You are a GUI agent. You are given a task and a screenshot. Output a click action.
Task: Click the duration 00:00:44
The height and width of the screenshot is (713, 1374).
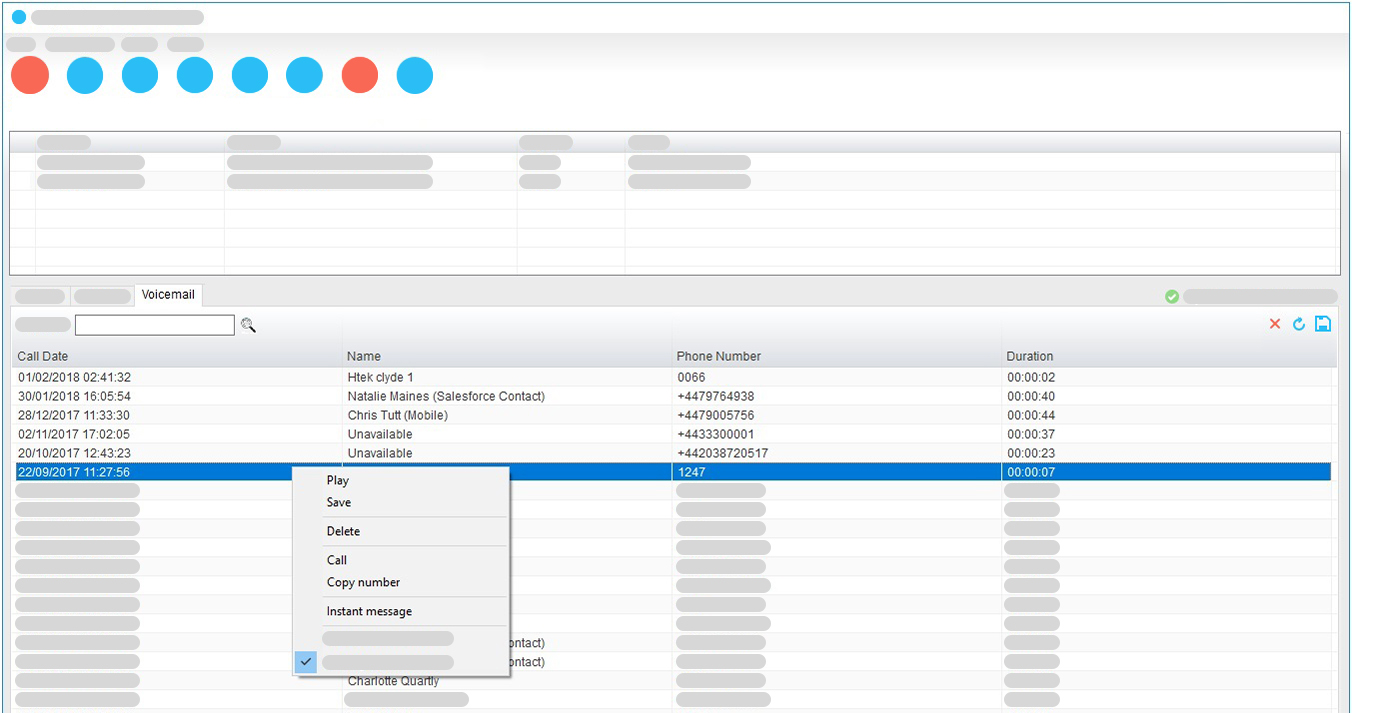pyautogui.click(x=1031, y=416)
